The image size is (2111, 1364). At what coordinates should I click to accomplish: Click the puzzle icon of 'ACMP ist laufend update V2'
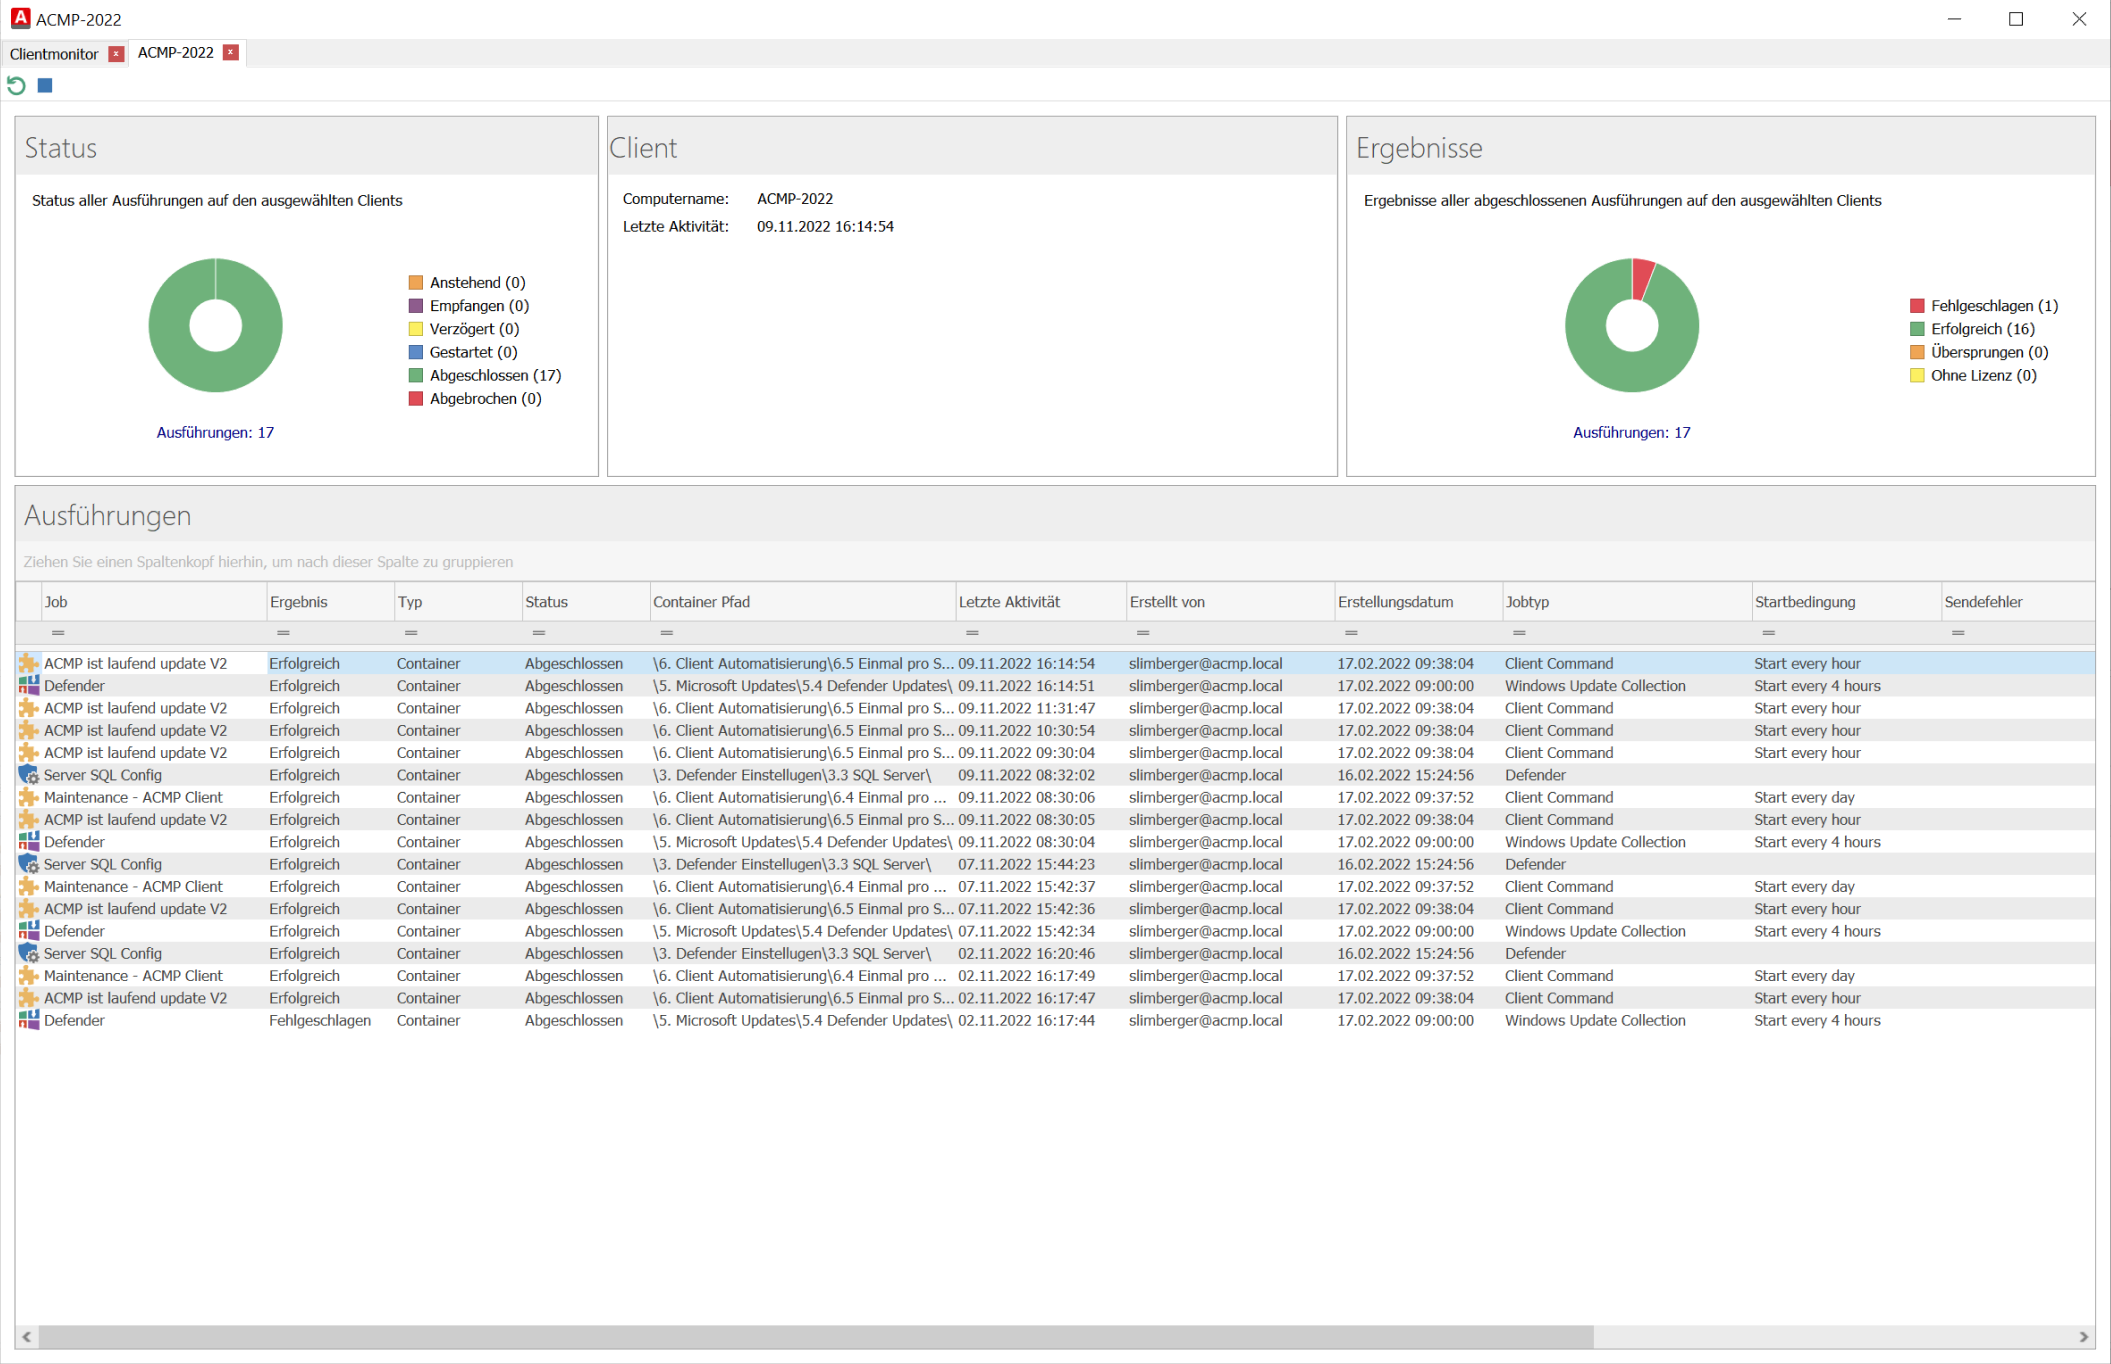29,663
